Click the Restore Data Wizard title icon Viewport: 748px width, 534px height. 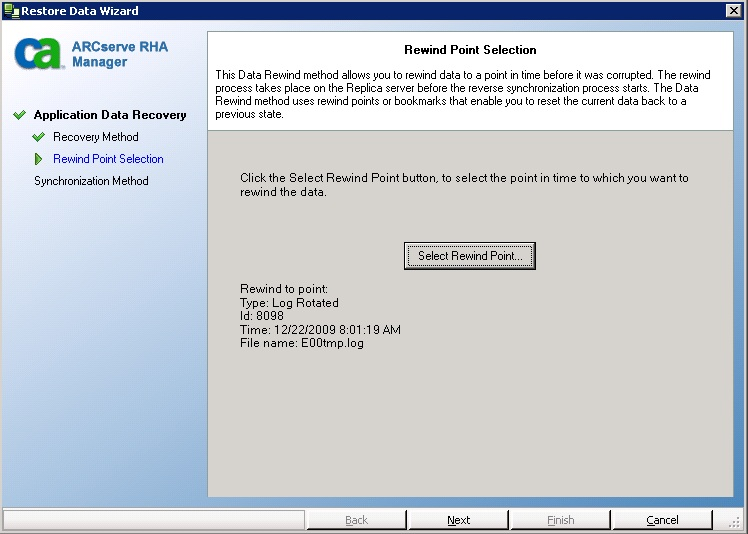tap(11, 10)
